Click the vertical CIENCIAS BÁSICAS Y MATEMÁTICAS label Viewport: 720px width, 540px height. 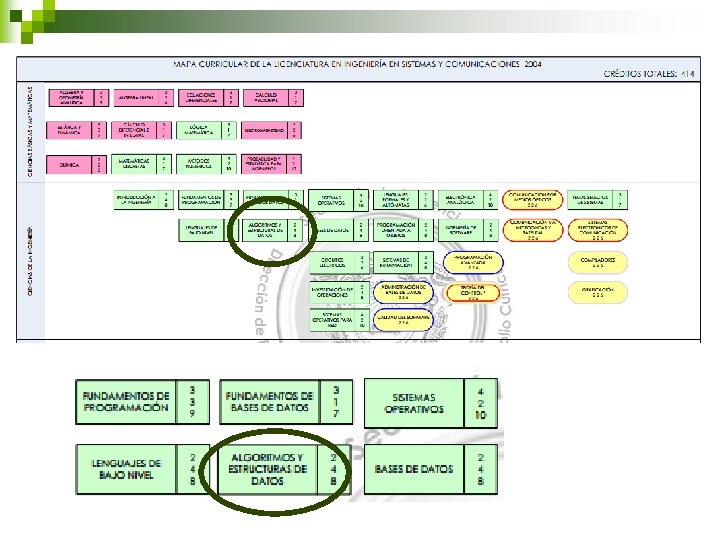coord(30,132)
